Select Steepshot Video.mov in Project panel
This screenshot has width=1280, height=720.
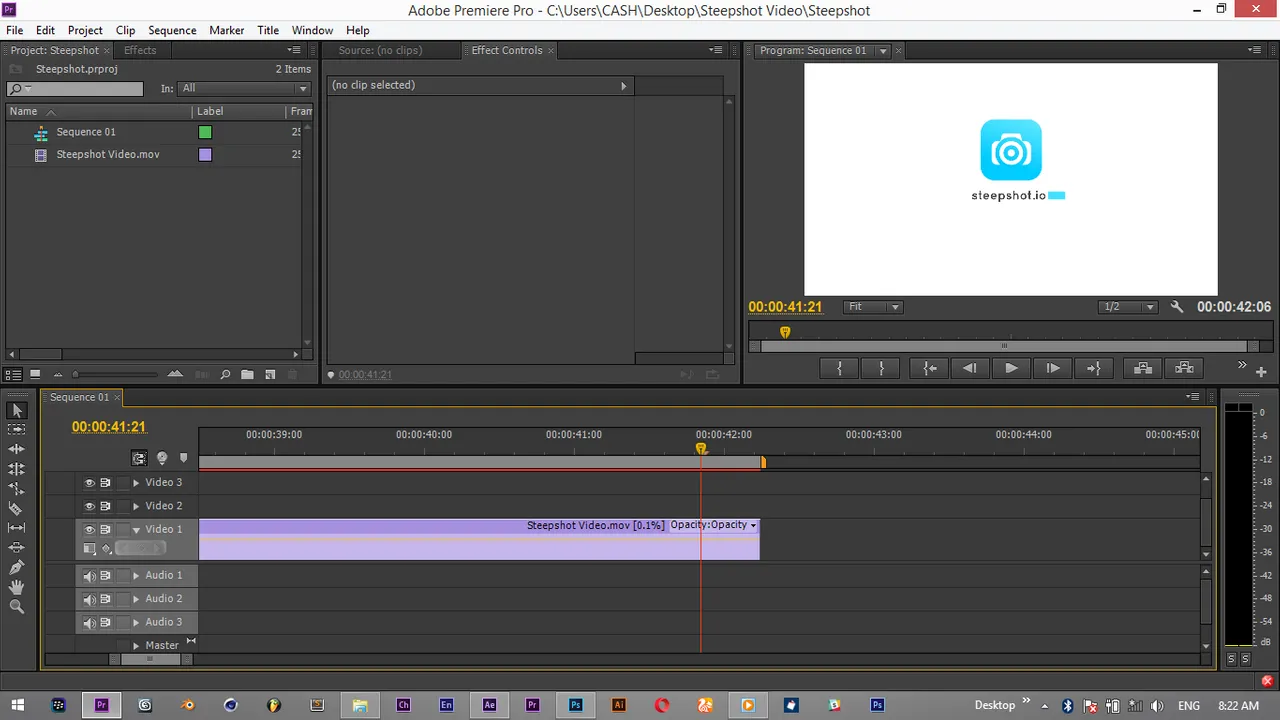point(108,155)
